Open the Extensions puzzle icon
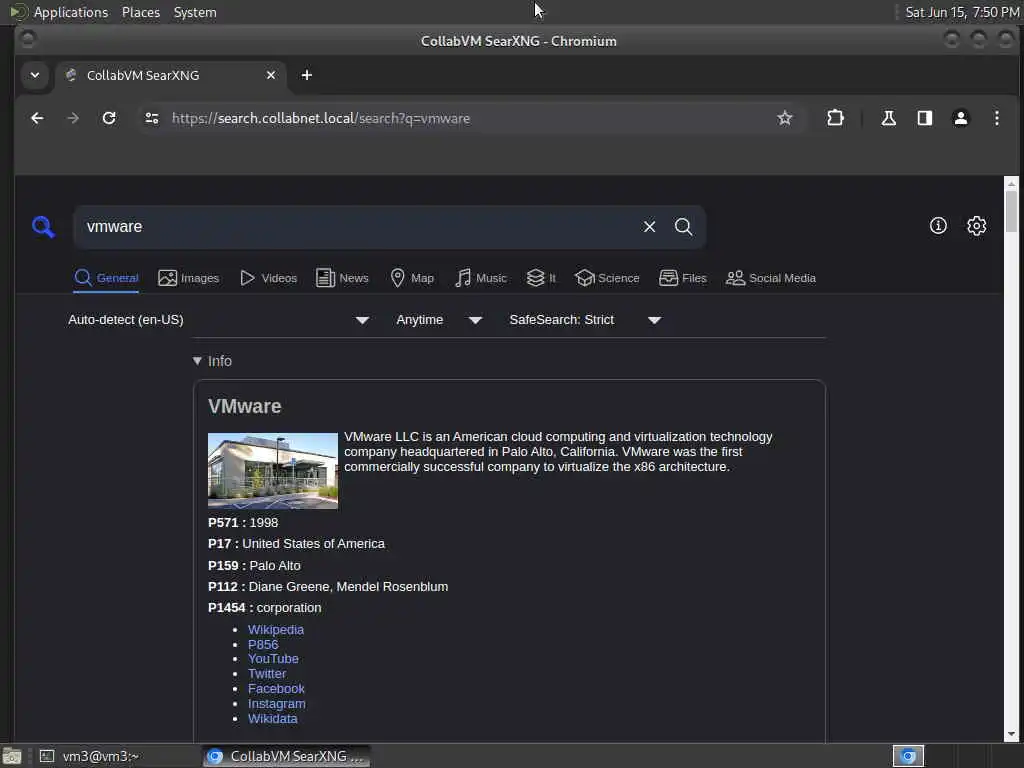The image size is (1024, 768). [835, 118]
